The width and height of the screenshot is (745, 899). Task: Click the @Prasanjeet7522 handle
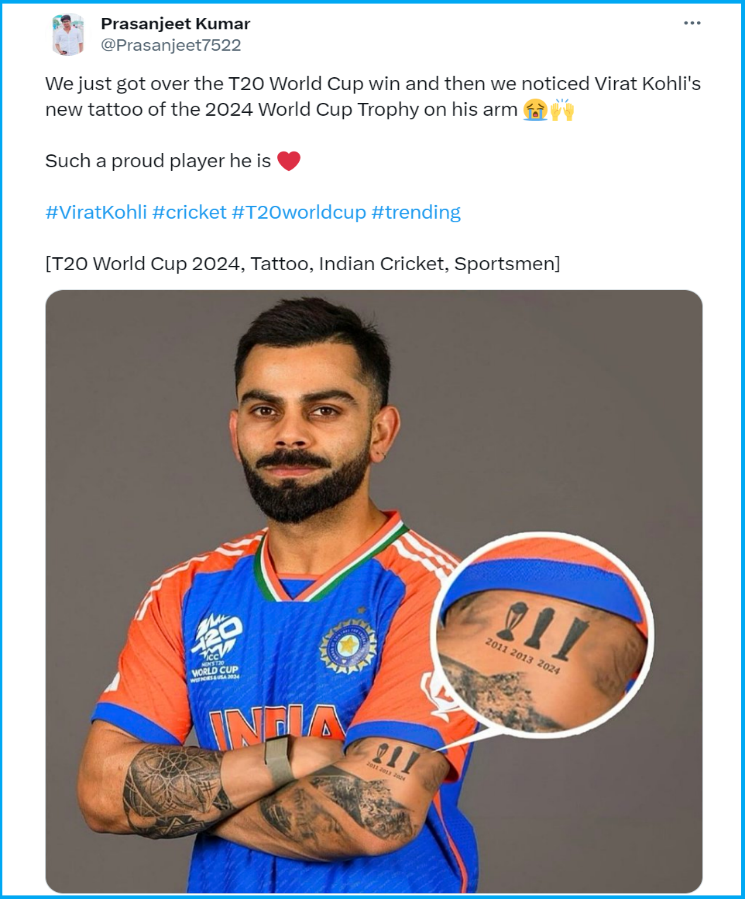tap(171, 45)
